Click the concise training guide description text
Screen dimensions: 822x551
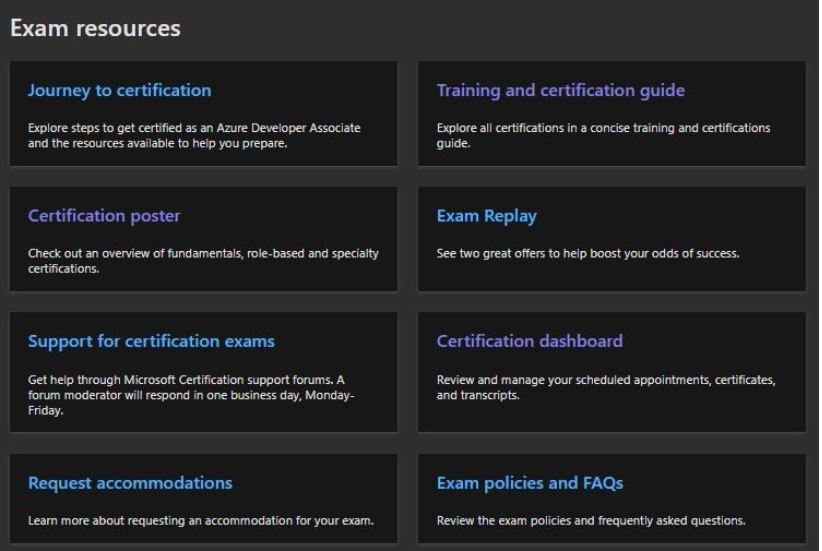(603, 135)
